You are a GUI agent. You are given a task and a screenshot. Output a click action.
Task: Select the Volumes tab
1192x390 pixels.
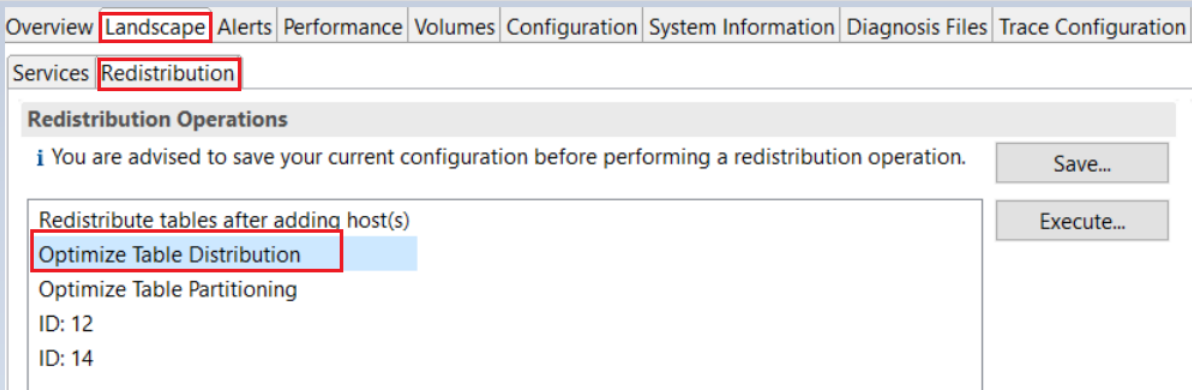tap(455, 27)
